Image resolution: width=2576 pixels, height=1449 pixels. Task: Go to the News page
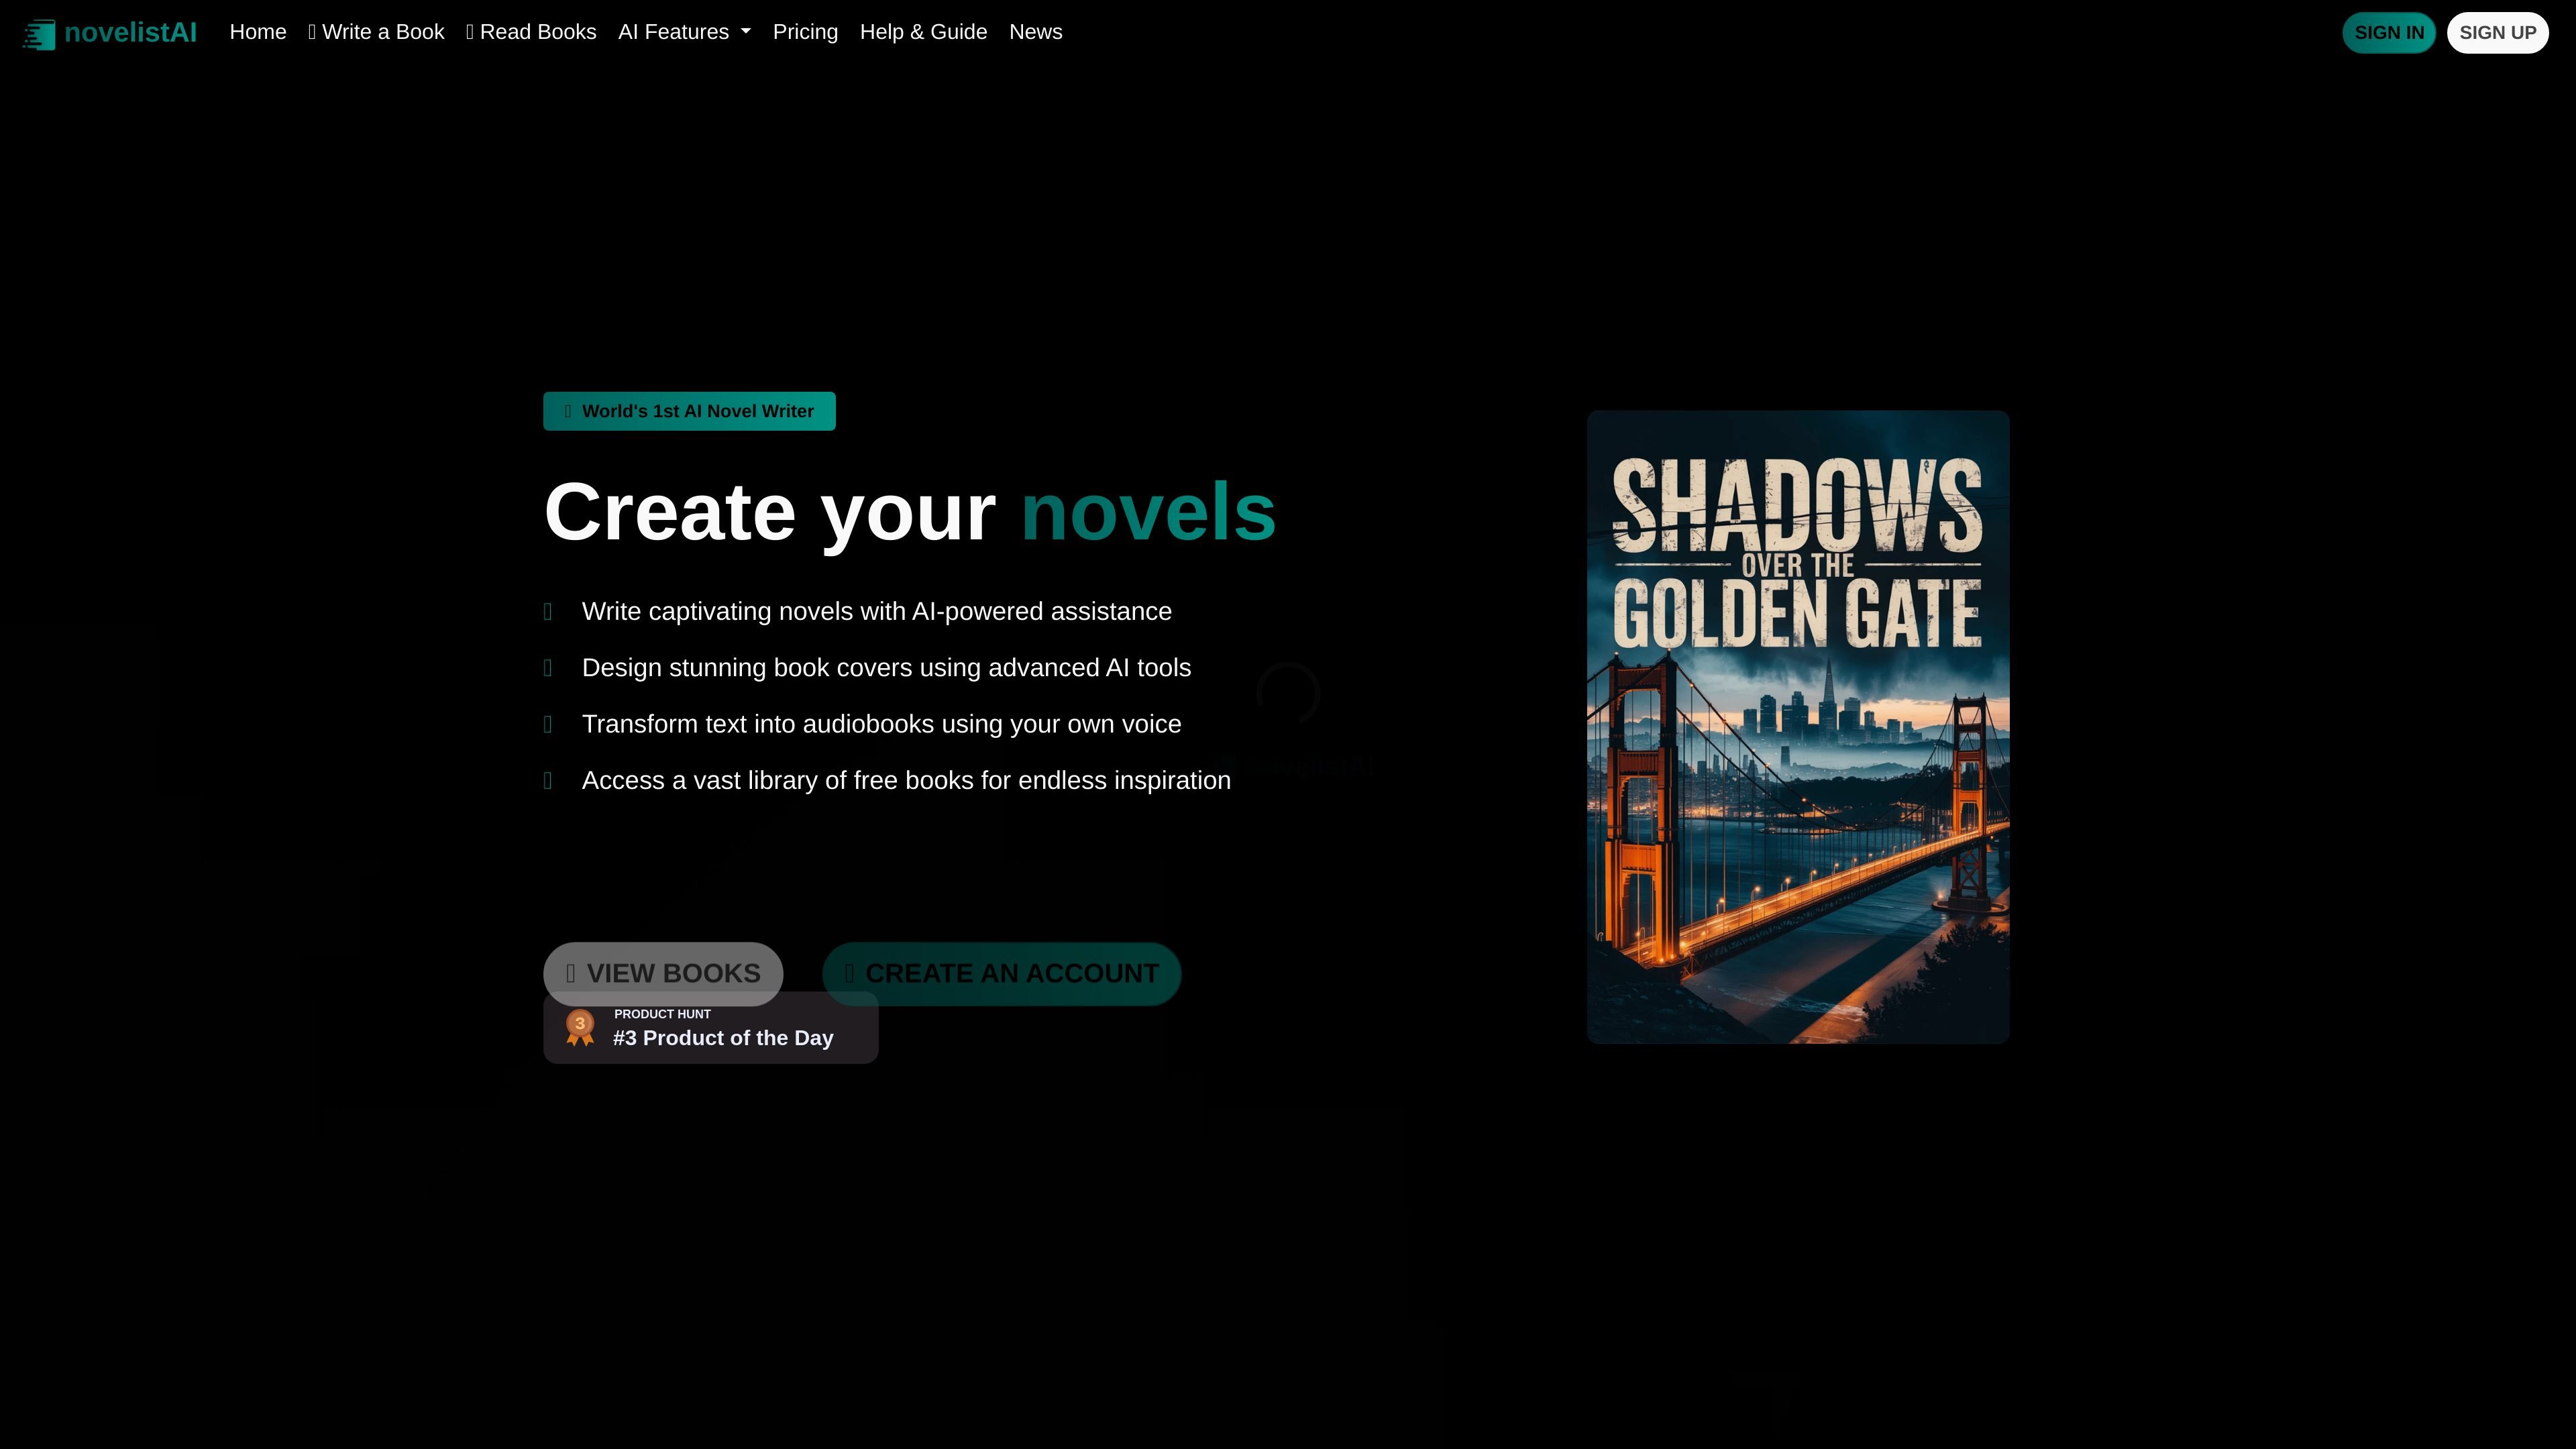(1035, 32)
